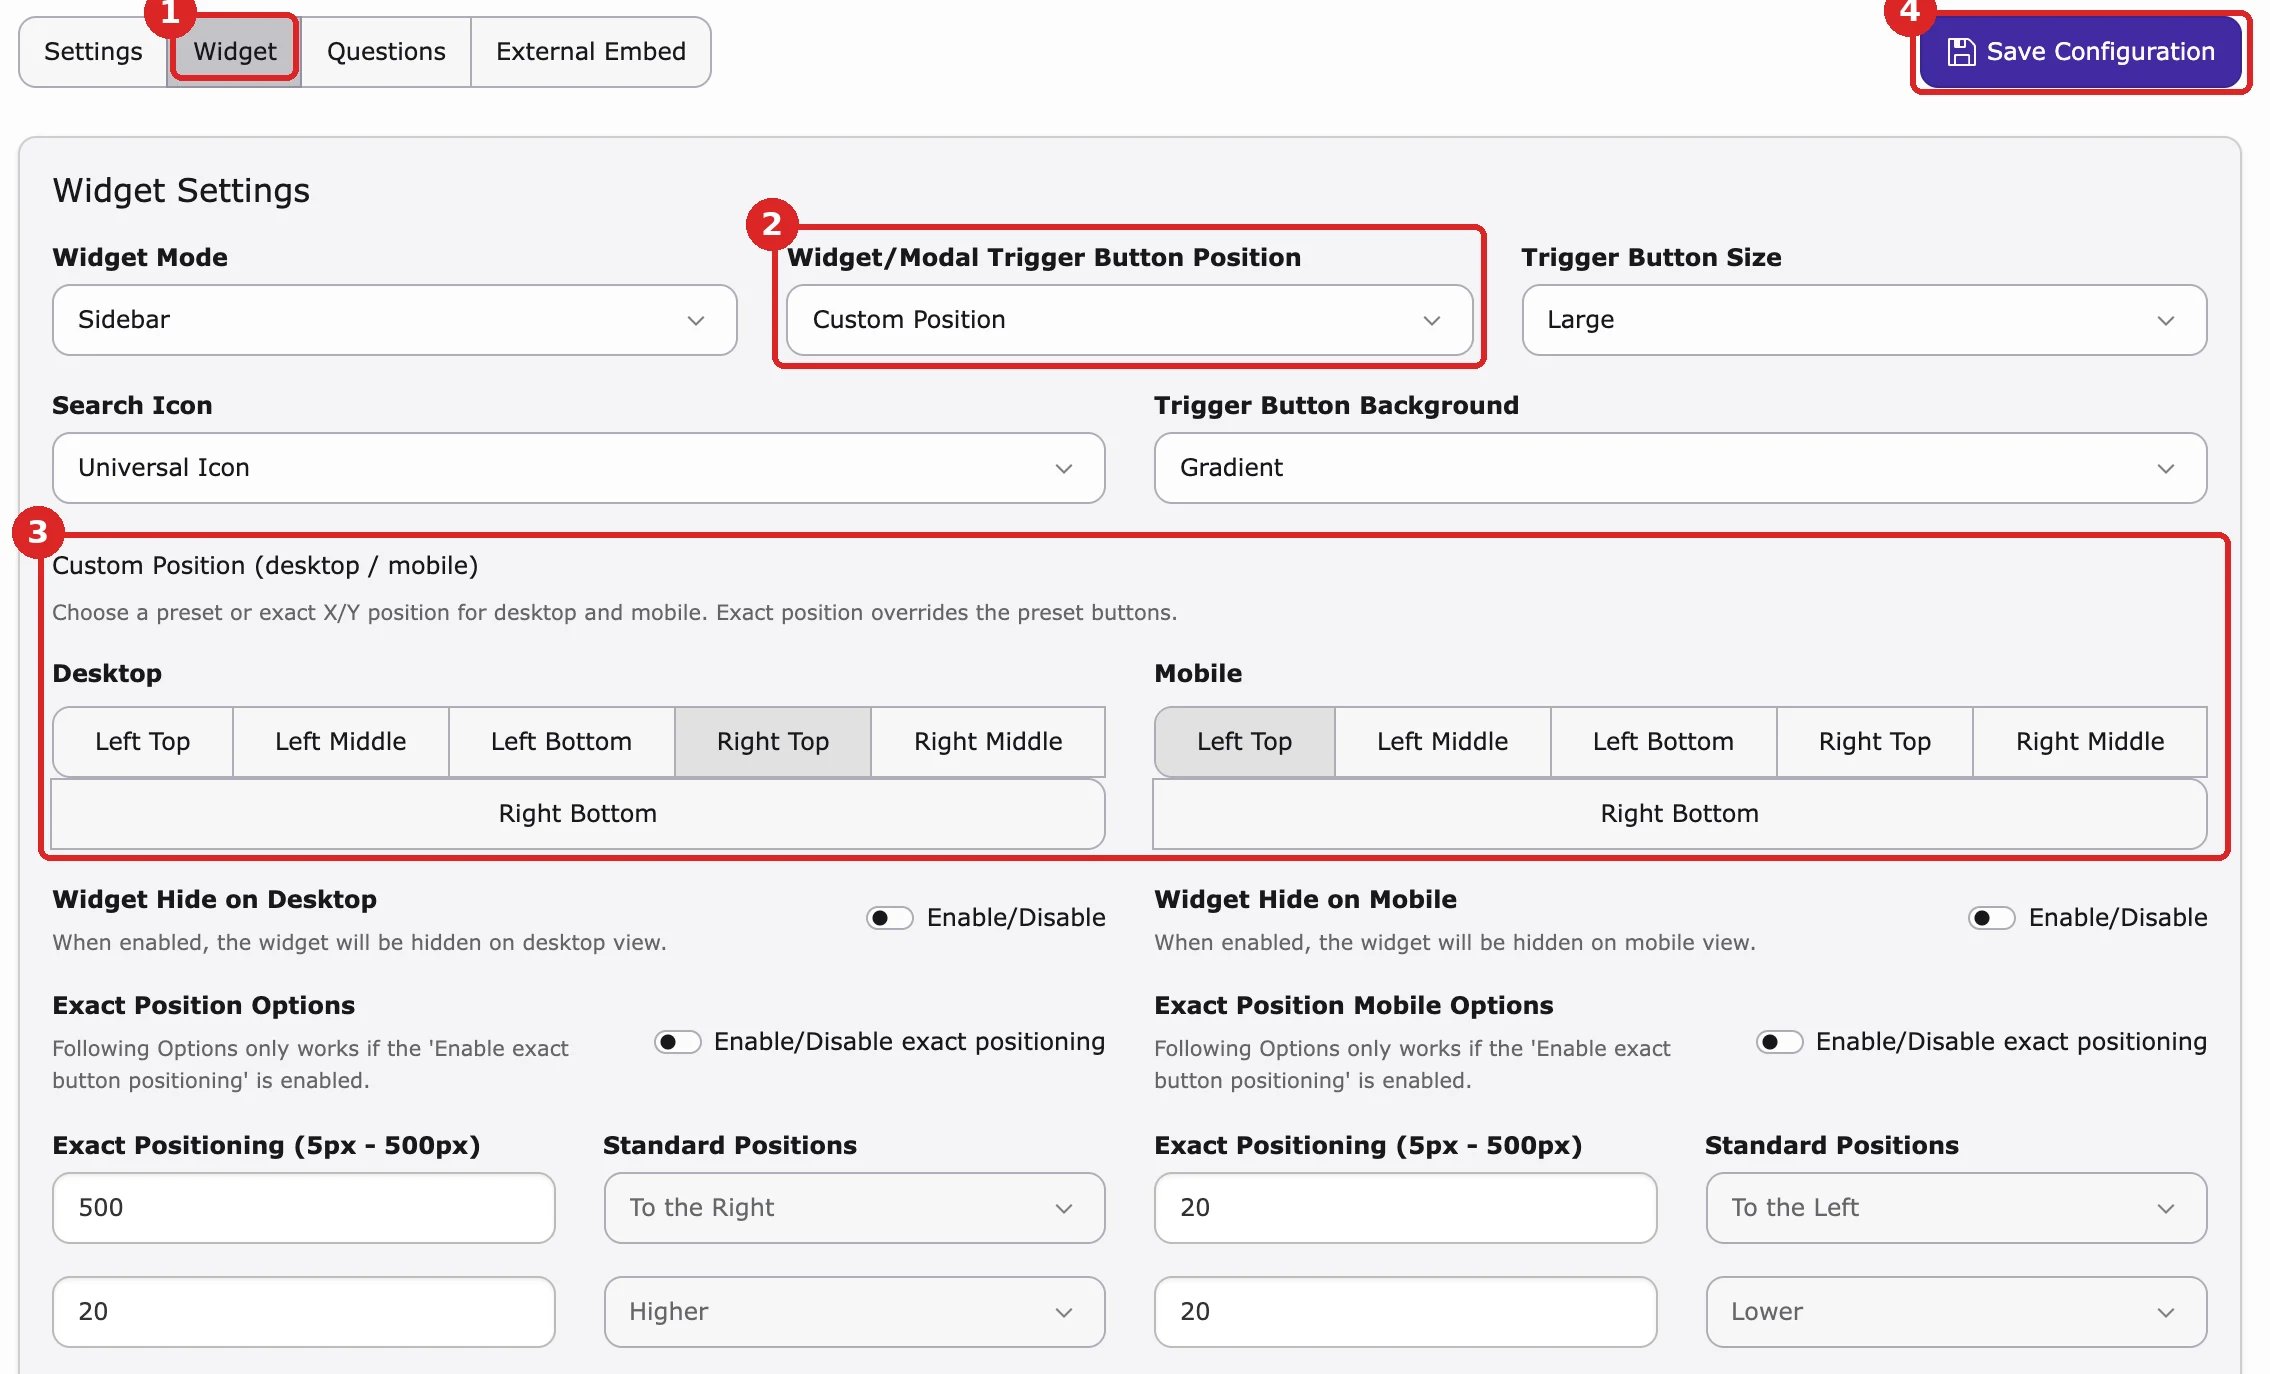This screenshot has height=1374, width=2270.
Task: Select Mobile Left Bottom position
Action: [1664, 742]
